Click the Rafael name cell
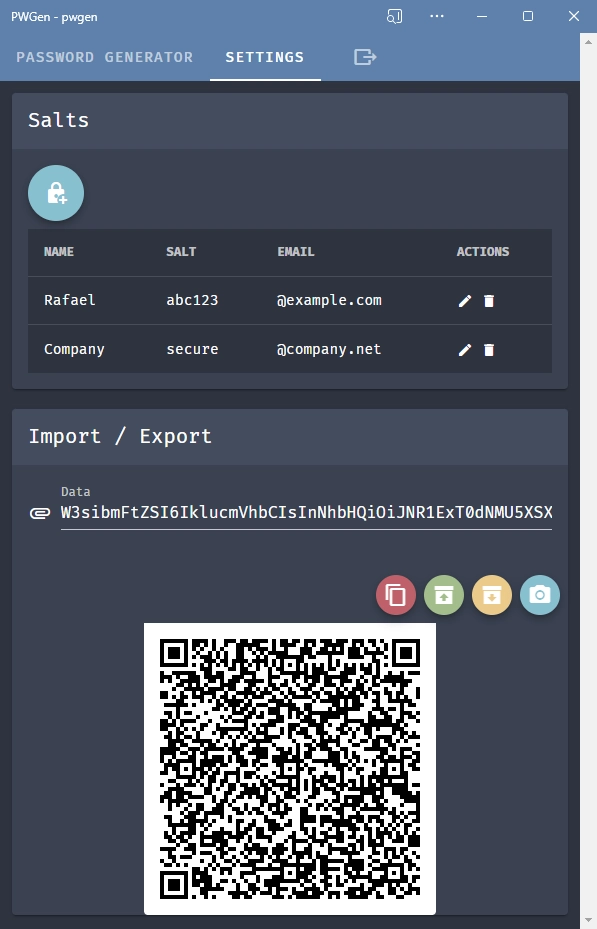Image resolution: width=597 pixels, height=929 pixels. click(69, 300)
